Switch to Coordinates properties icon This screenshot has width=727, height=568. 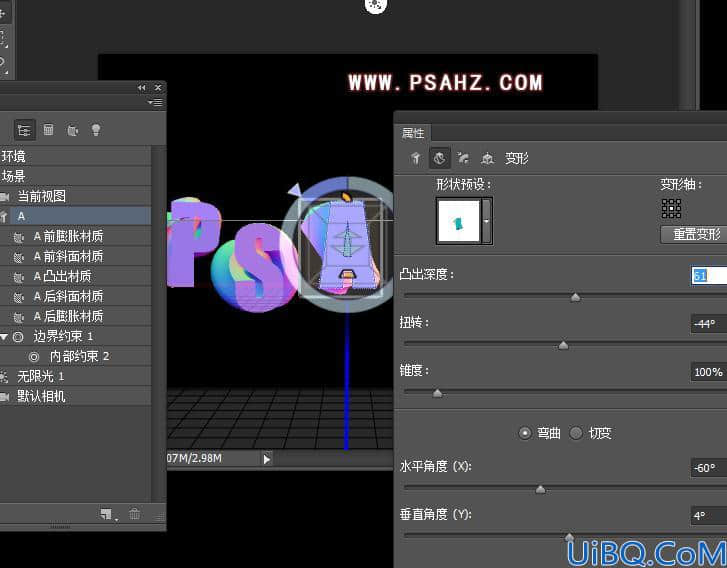(x=487, y=159)
